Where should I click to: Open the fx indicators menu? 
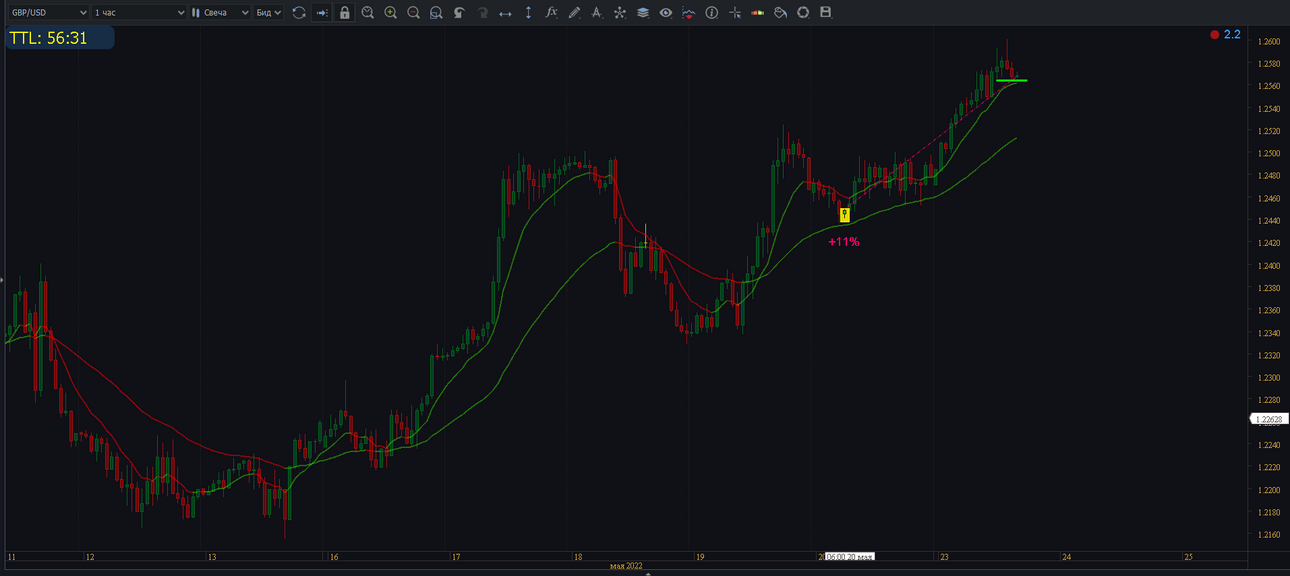tap(551, 13)
